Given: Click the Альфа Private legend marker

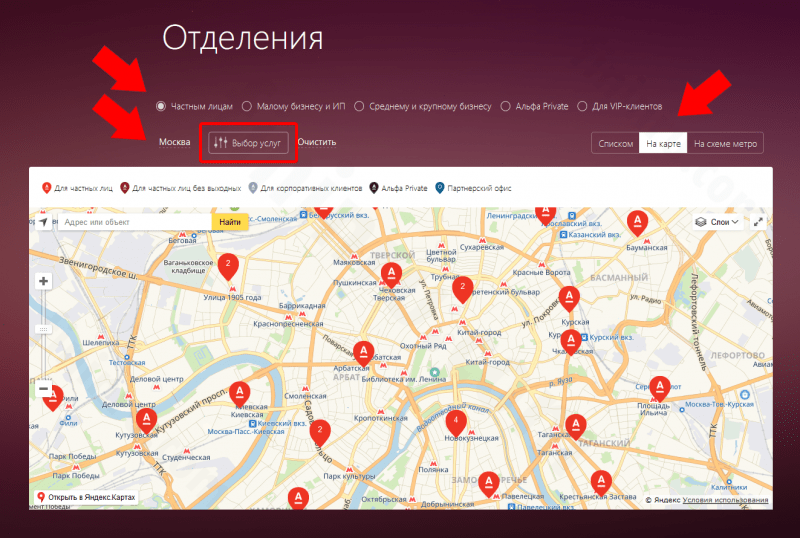Looking at the screenshot, I should point(373,188).
